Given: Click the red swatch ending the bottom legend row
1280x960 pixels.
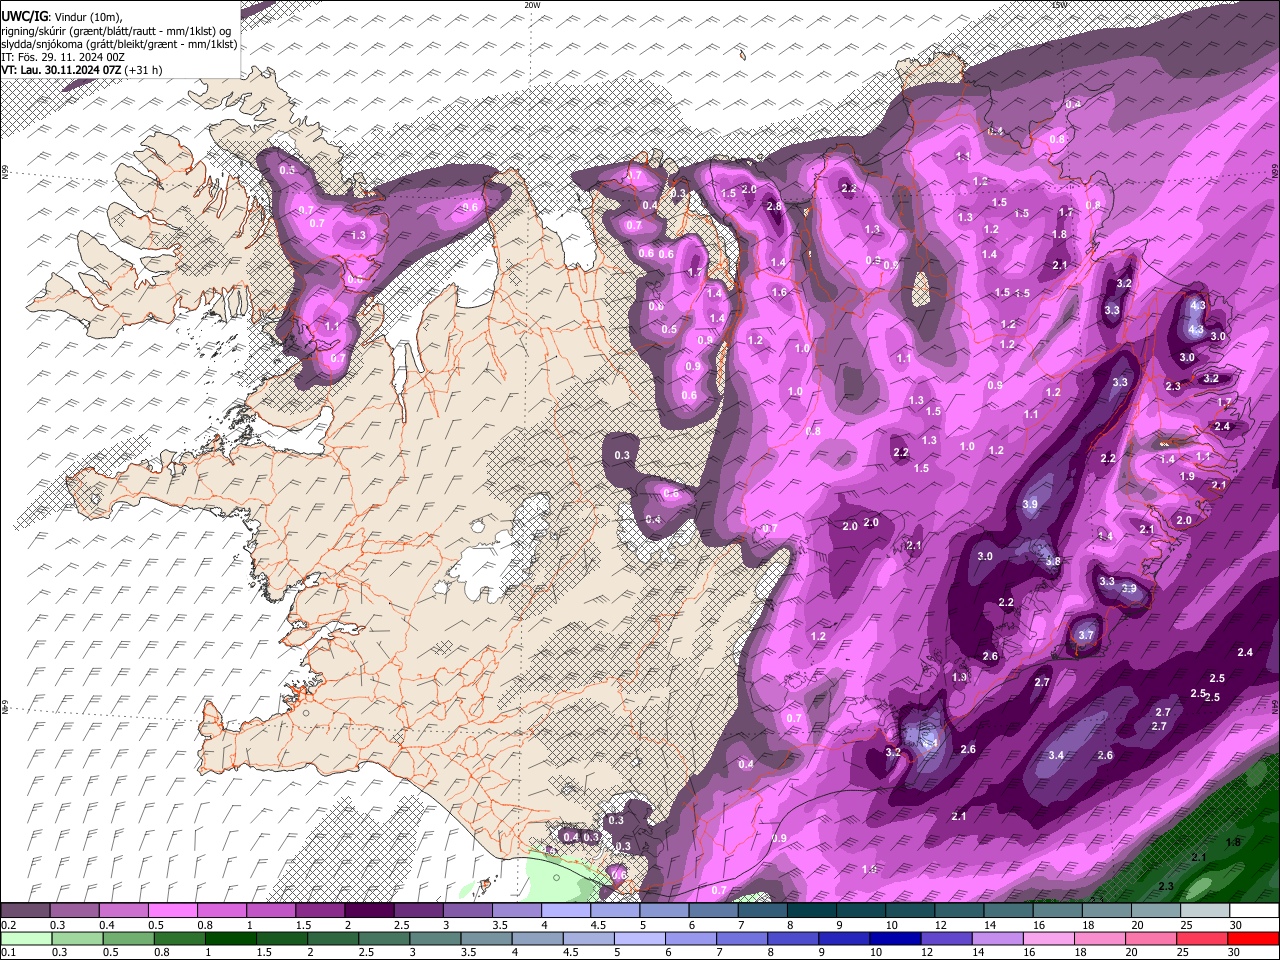Looking at the screenshot, I should click(x=1252, y=938).
